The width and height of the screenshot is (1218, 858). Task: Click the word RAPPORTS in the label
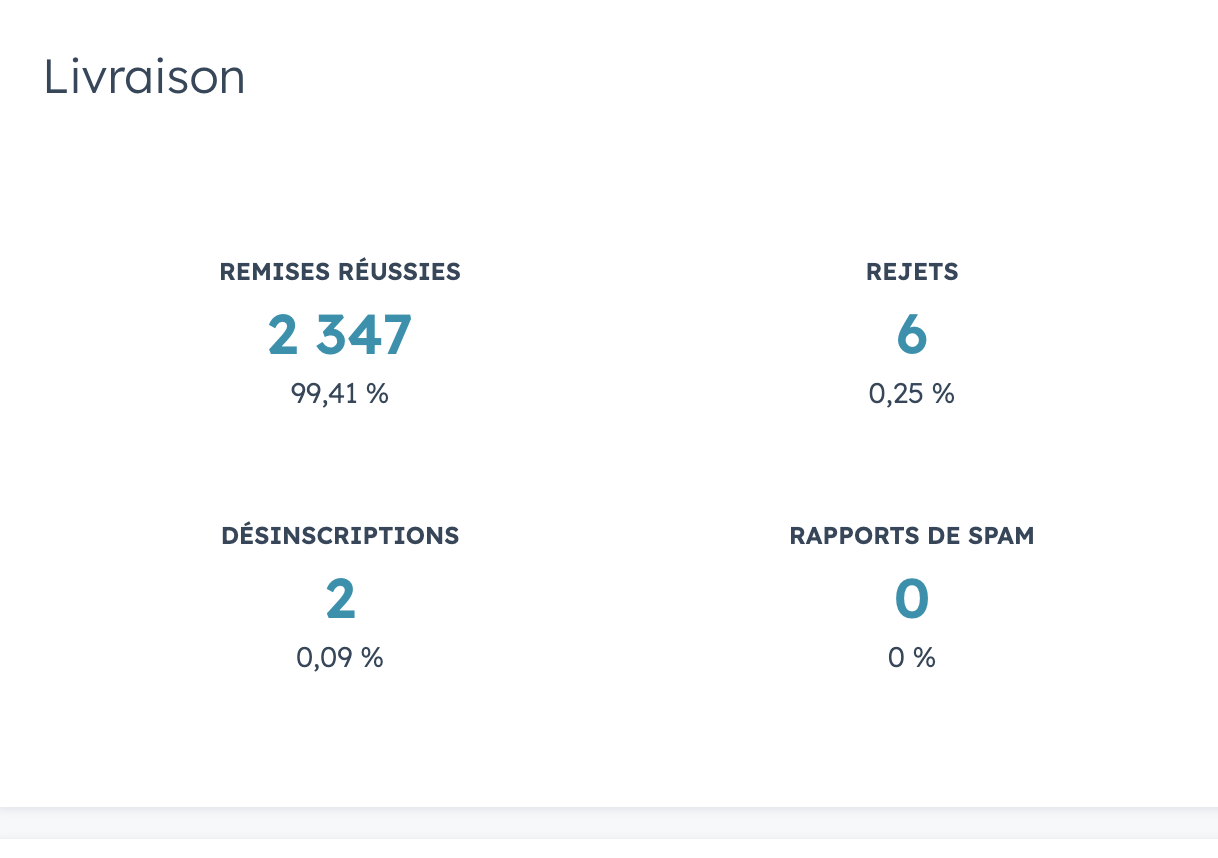coord(849,536)
